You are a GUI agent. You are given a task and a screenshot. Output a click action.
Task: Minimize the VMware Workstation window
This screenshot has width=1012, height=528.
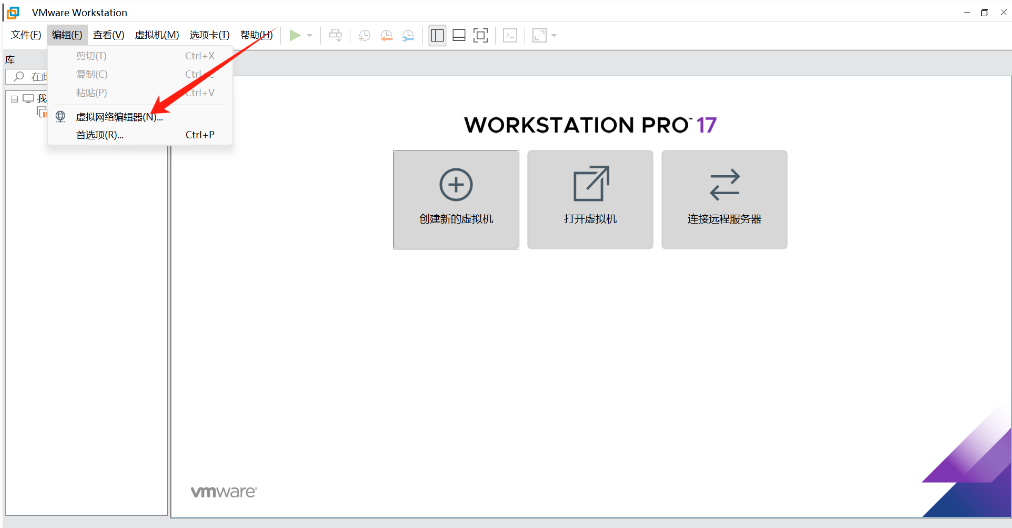pyautogui.click(x=967, y=12)
